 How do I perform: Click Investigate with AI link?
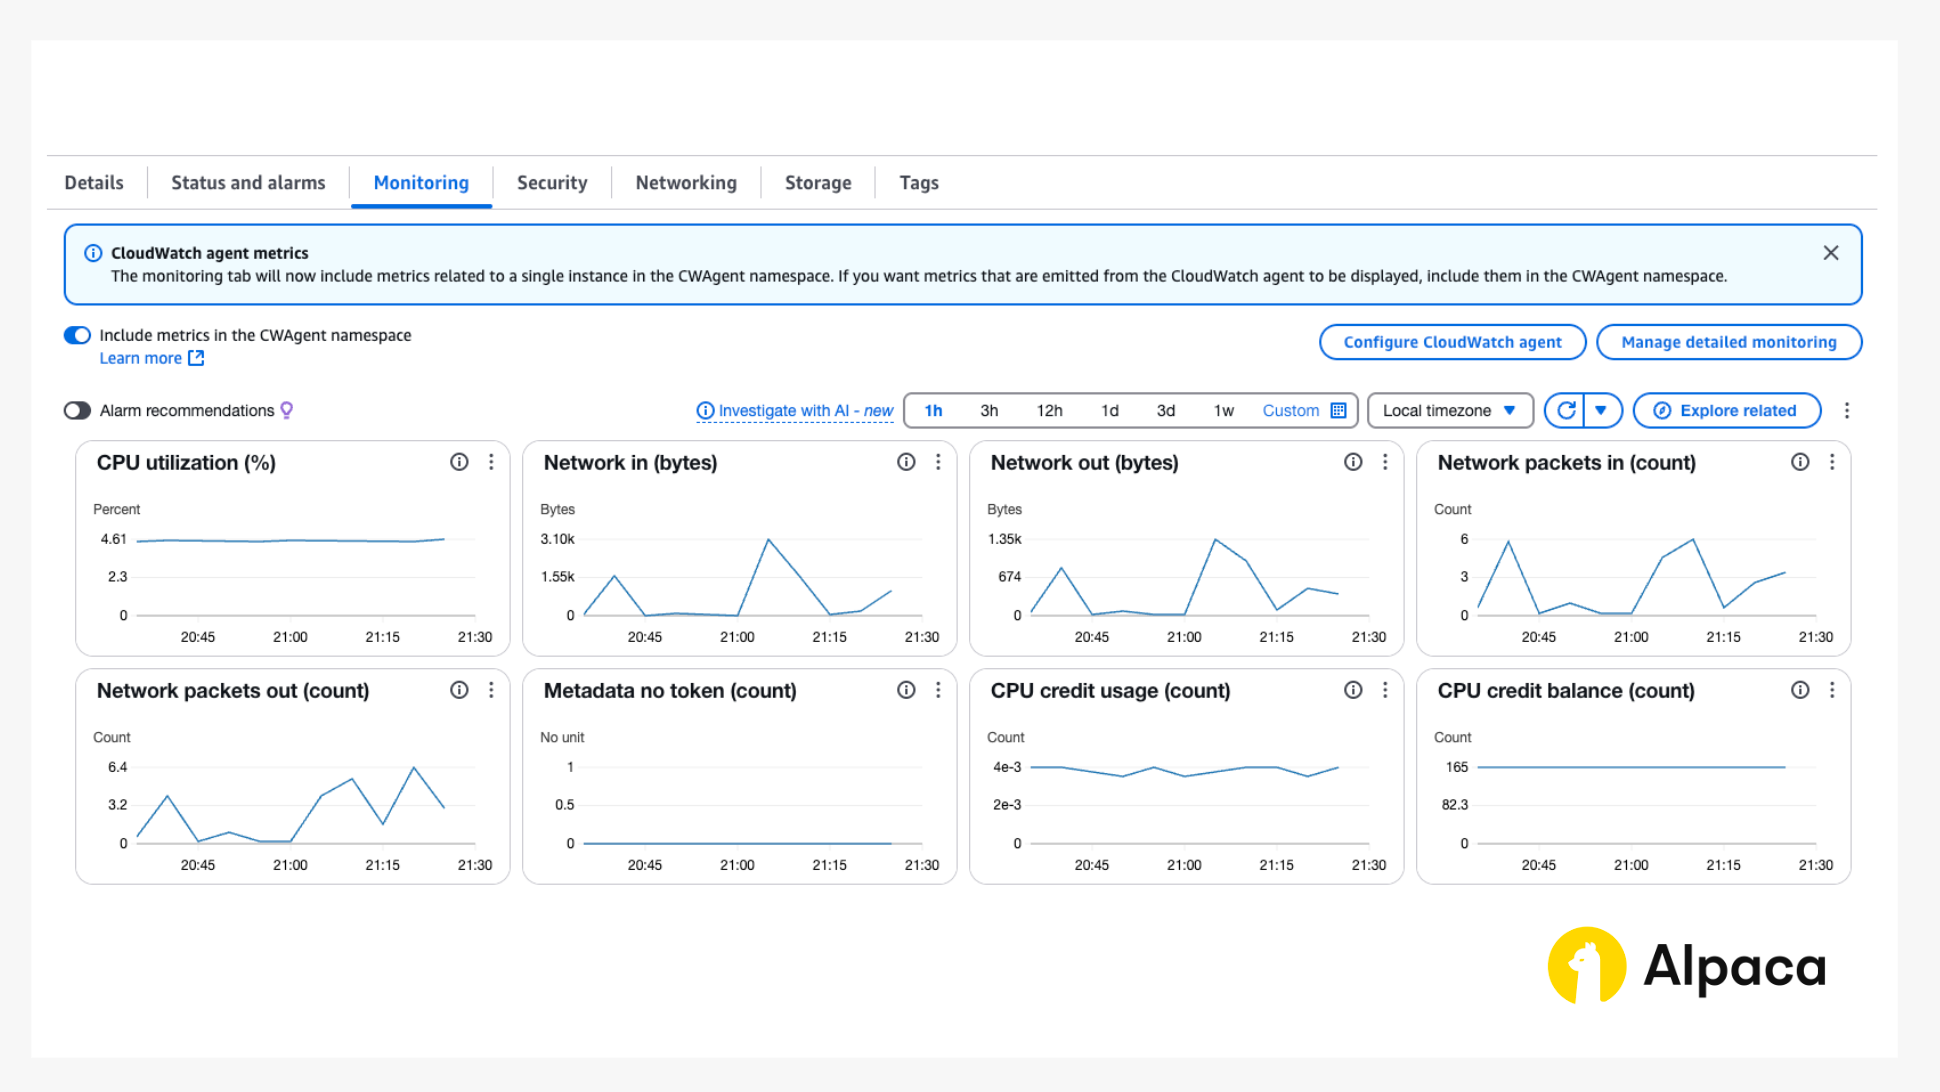(795, 410)
